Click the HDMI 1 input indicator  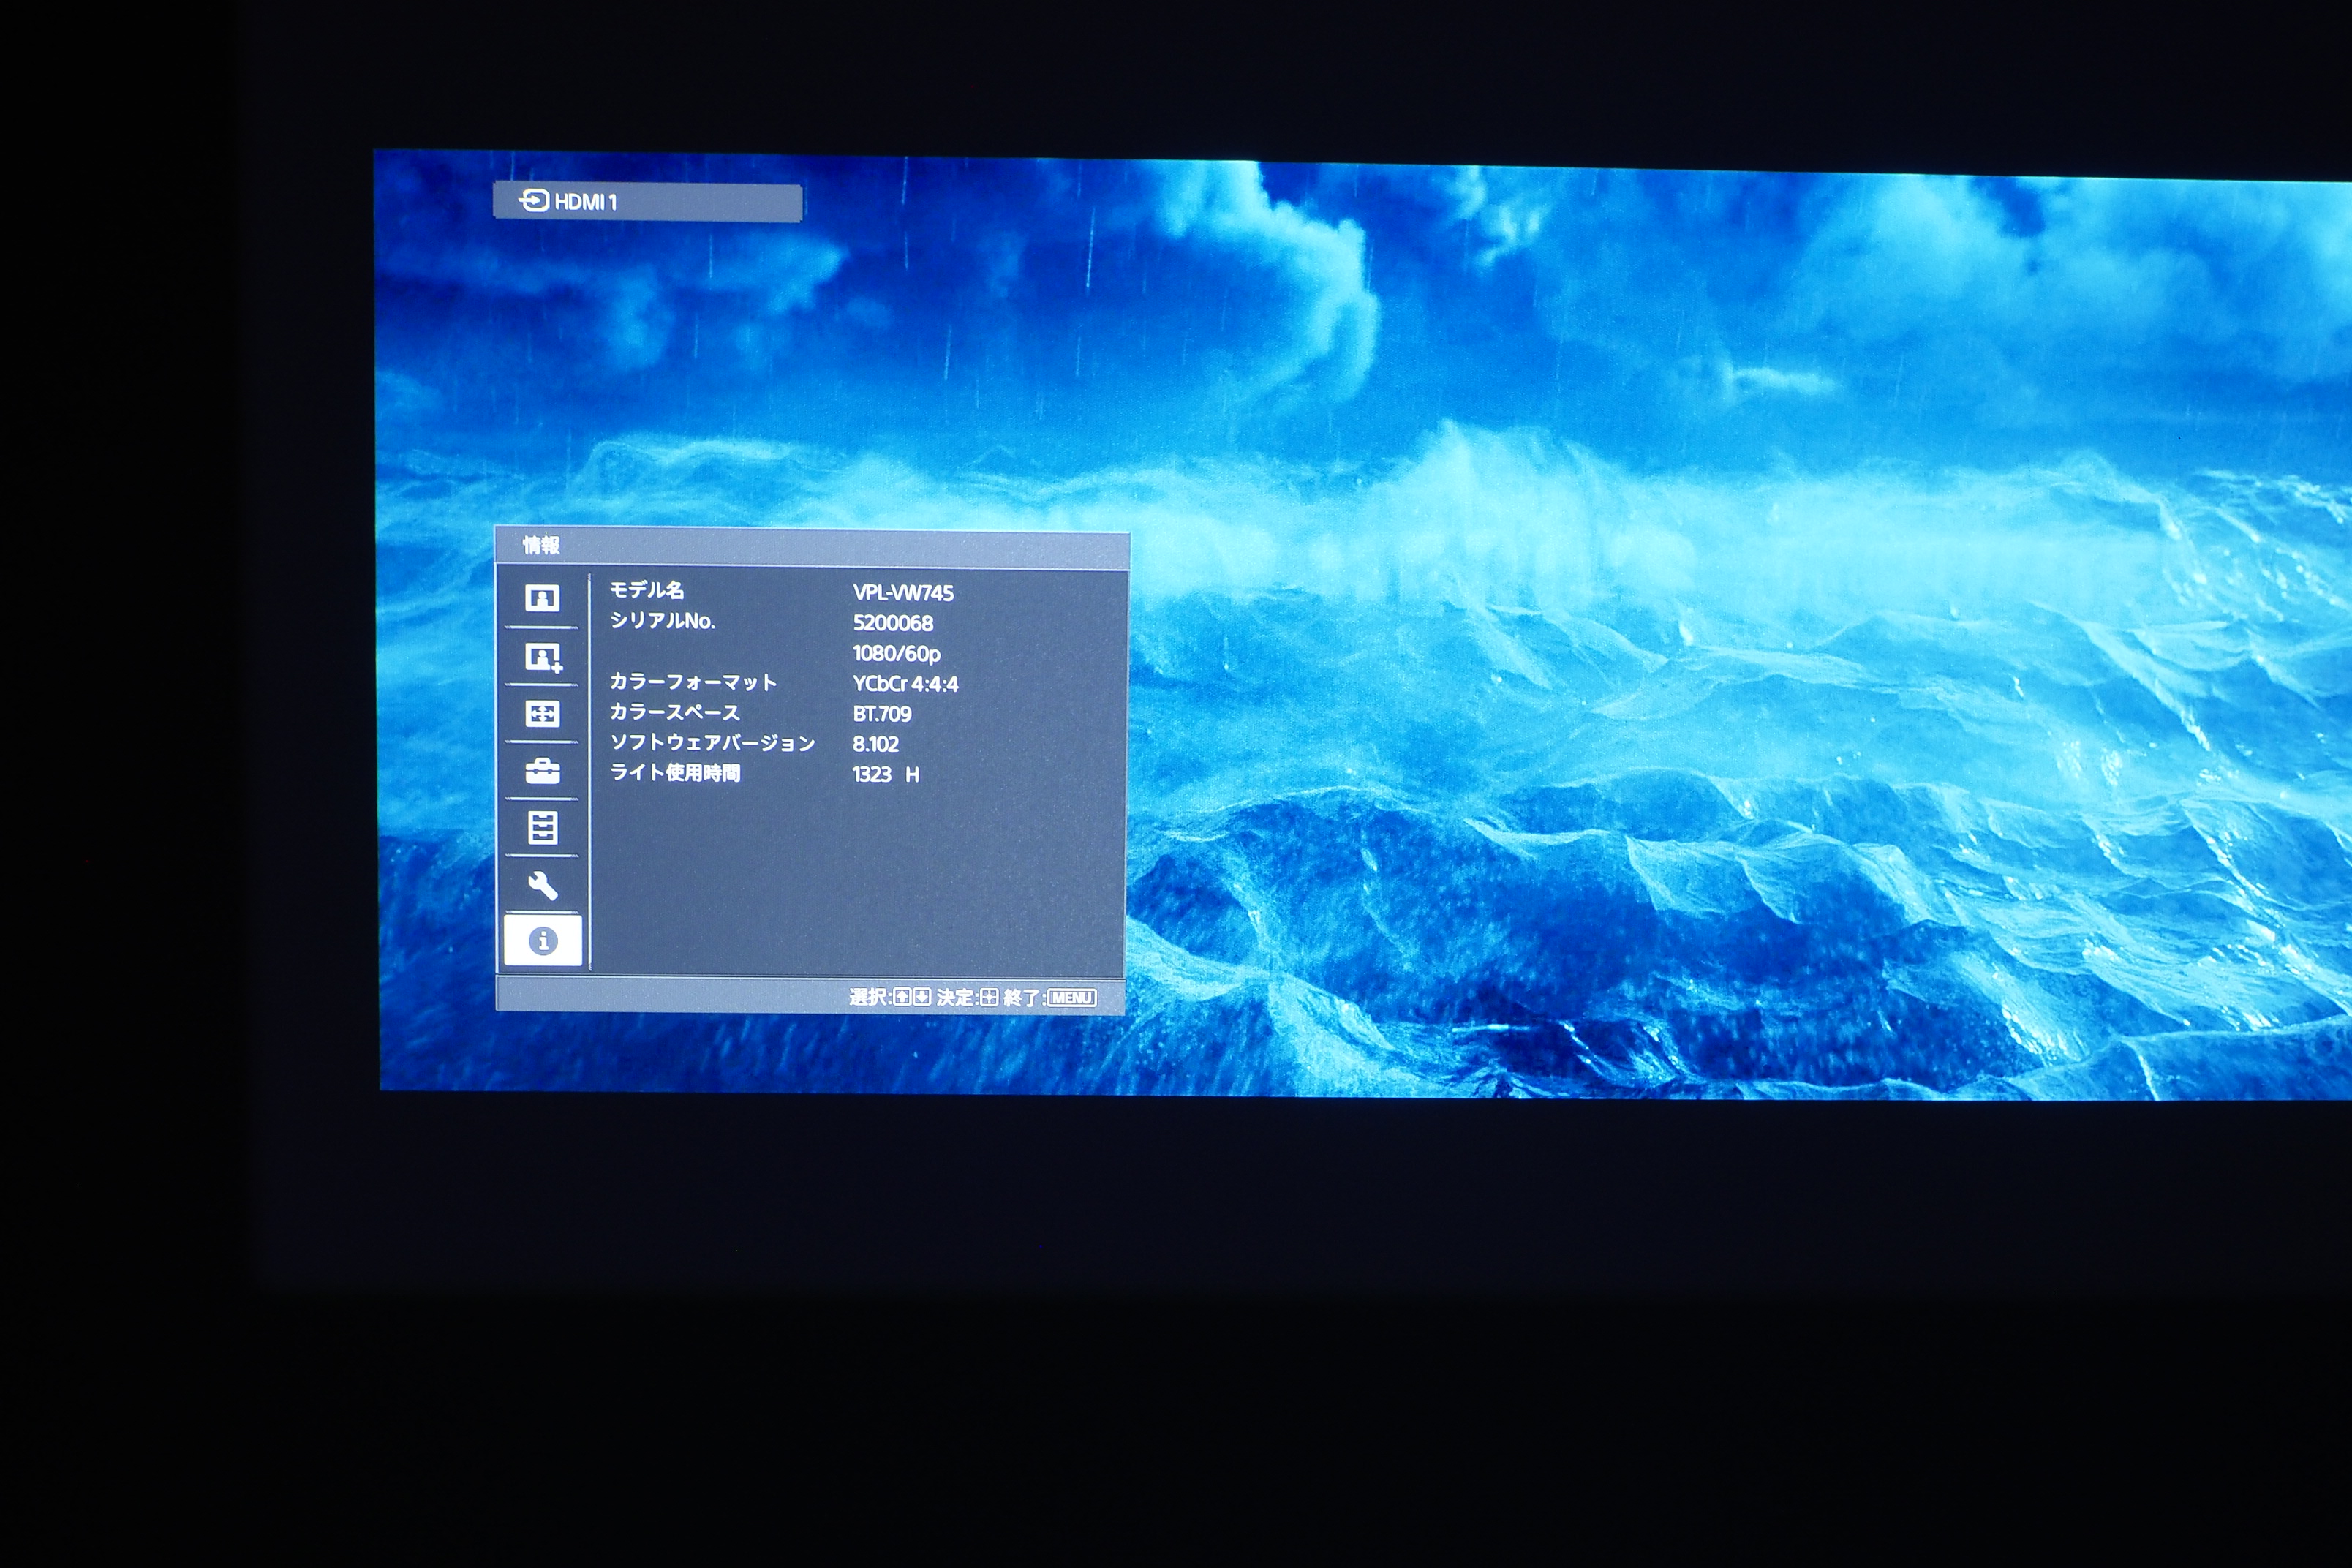click(x=647, y=202)
